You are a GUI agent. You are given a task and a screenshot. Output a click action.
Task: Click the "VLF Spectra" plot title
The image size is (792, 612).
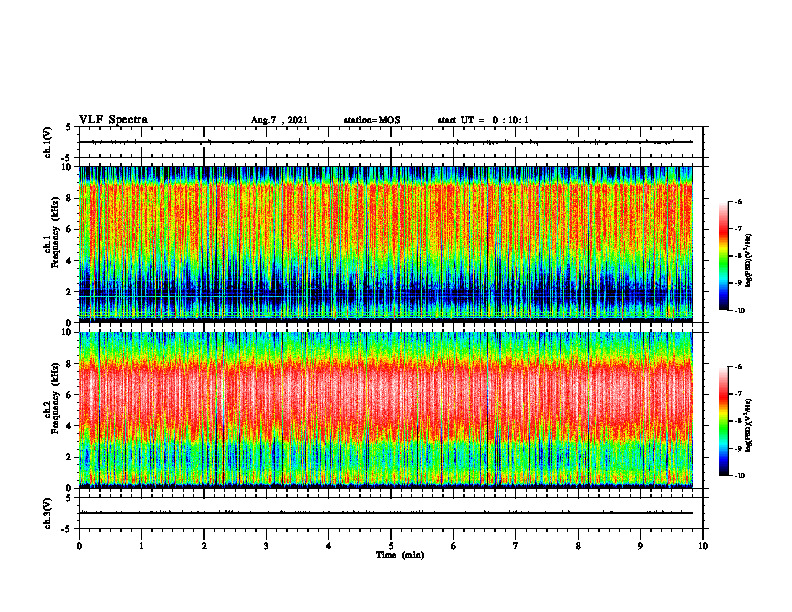point(113,120)
